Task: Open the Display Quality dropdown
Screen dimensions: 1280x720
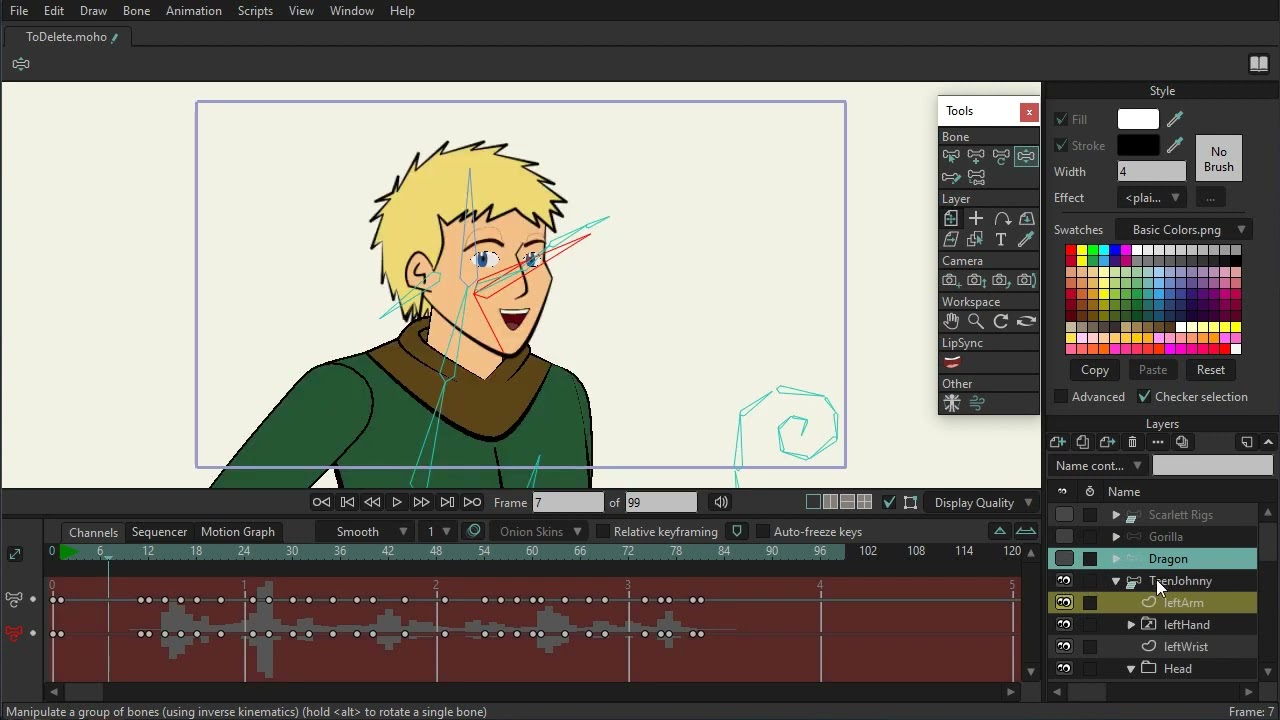Action: (984, 502)
